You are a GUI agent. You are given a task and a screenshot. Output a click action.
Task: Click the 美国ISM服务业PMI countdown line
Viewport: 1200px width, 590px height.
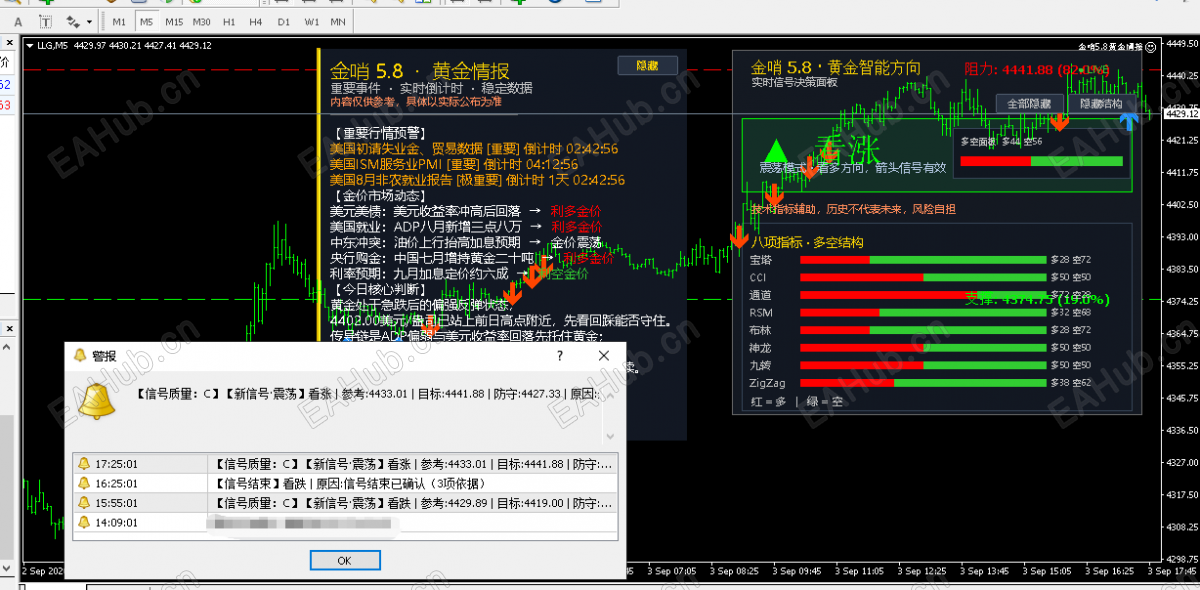click(x=454, y=164)
